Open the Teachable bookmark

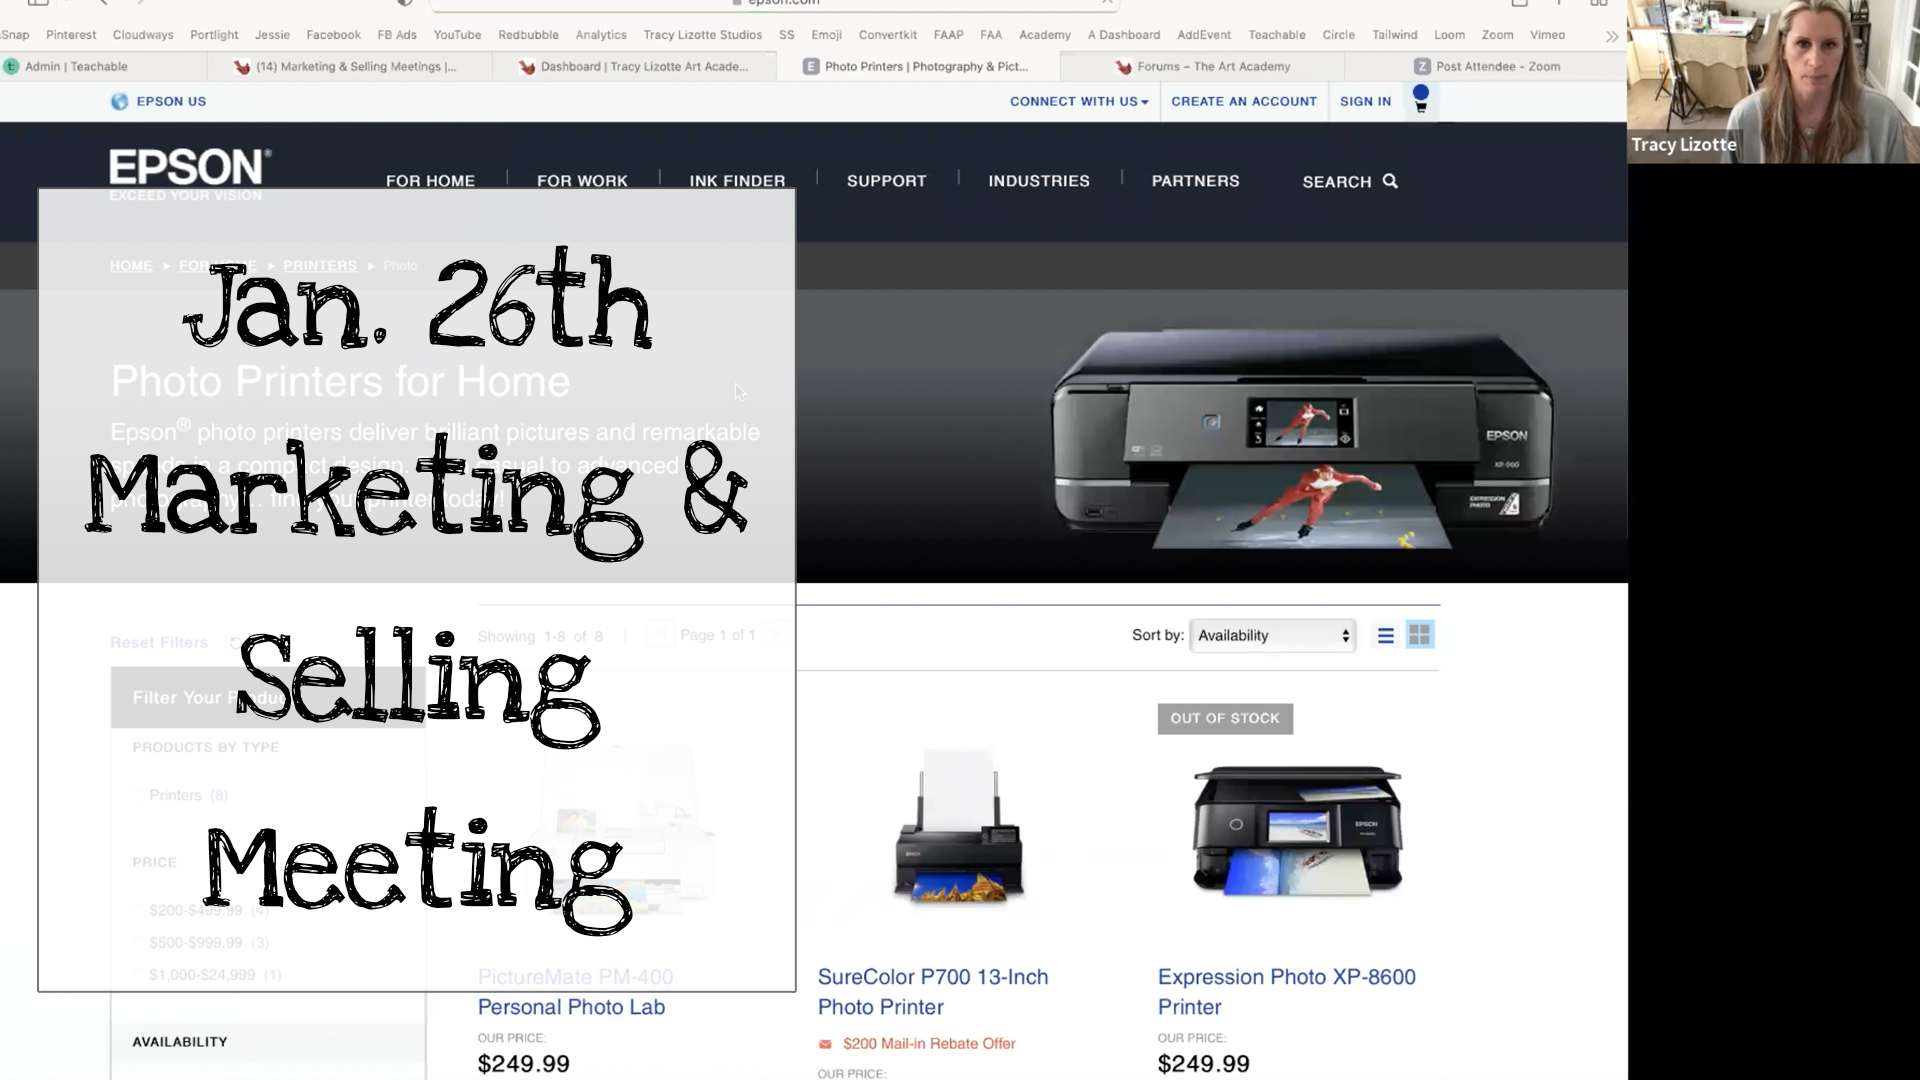click(x=1276, y=35)
